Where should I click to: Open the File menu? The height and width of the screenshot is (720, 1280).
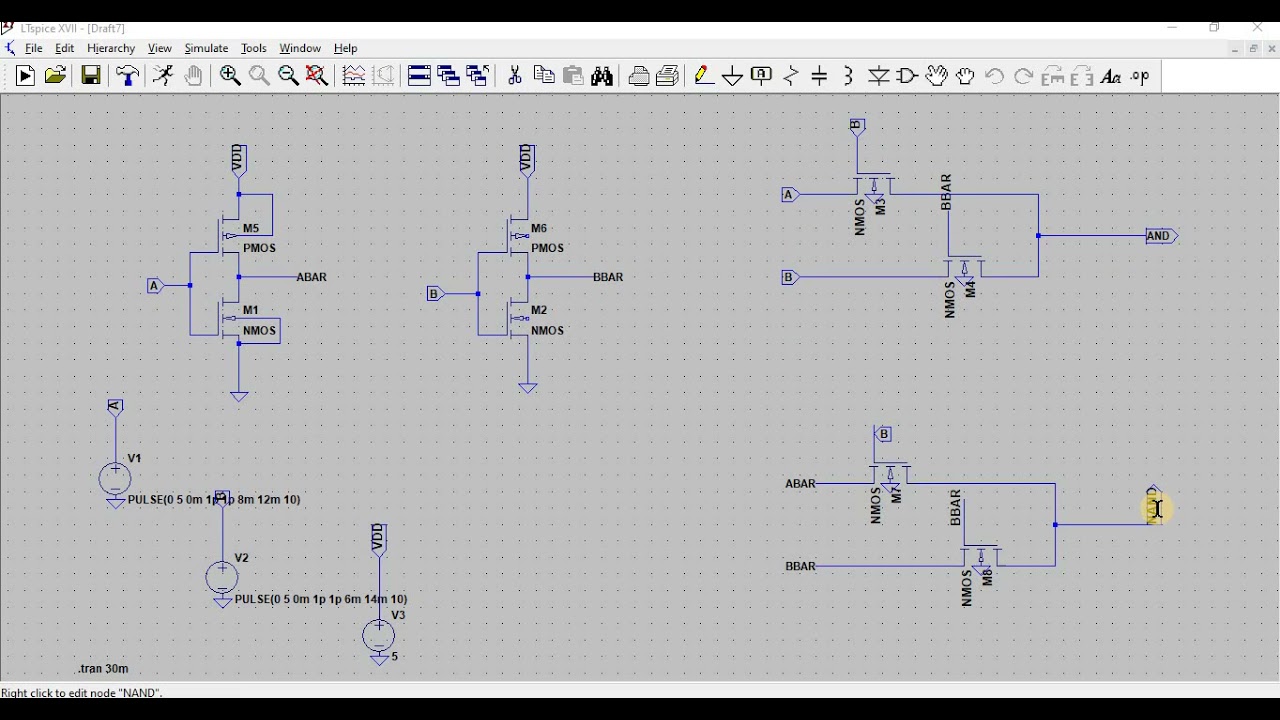(34, 48)
